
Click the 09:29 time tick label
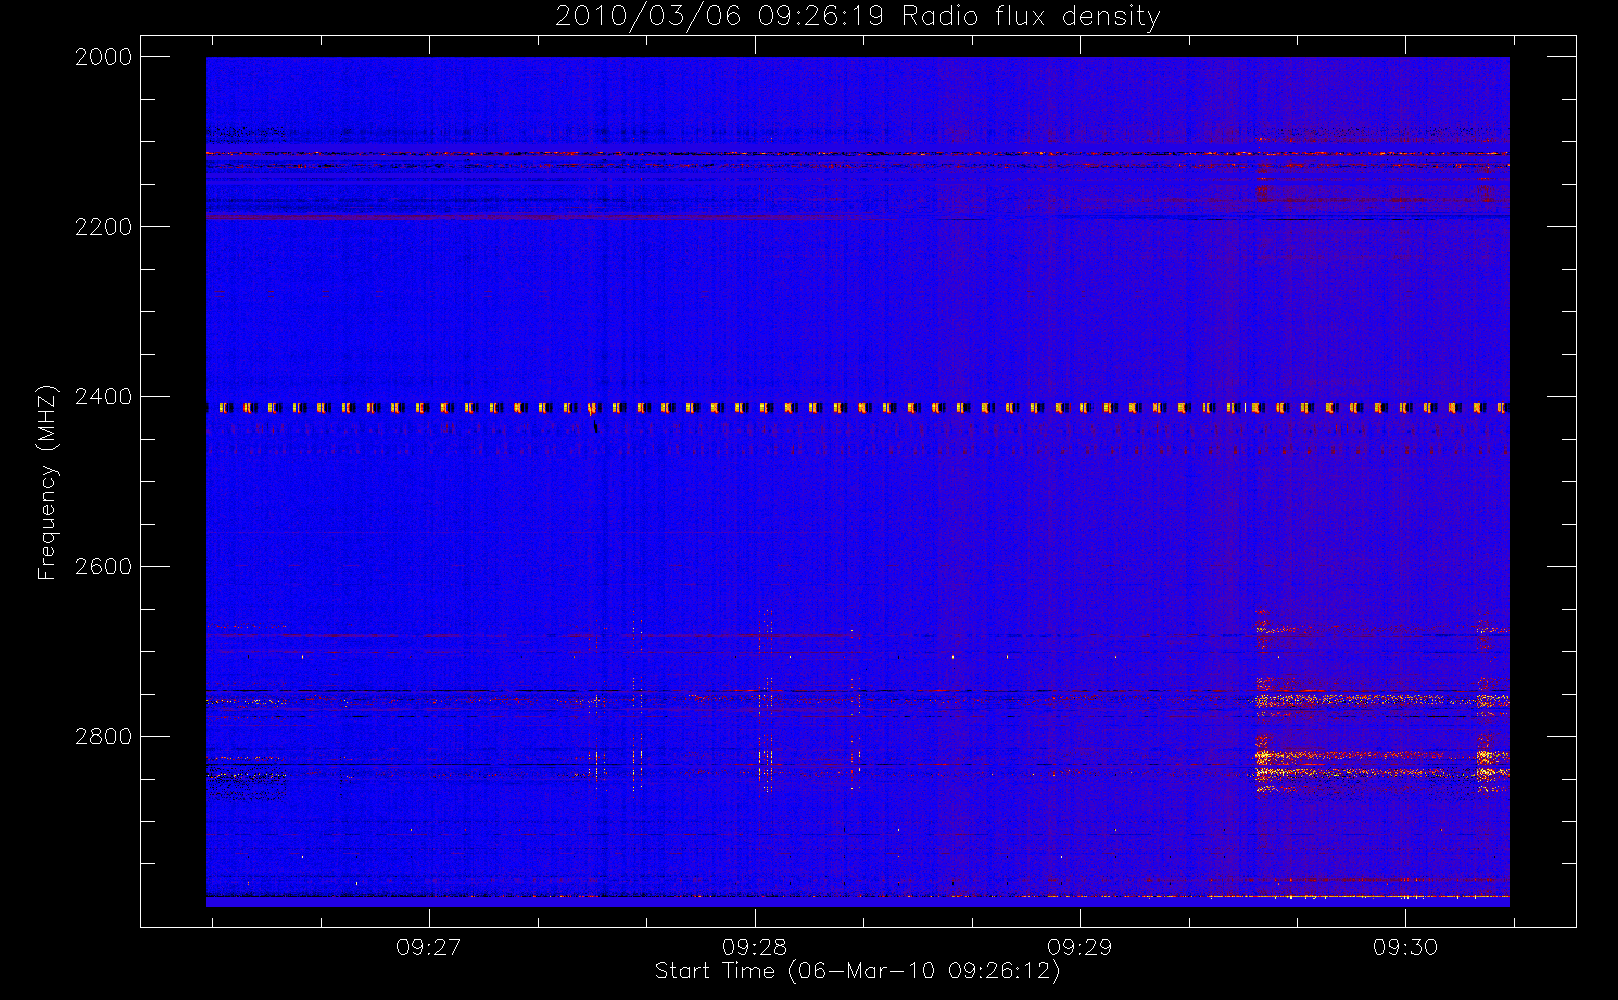1080,947
